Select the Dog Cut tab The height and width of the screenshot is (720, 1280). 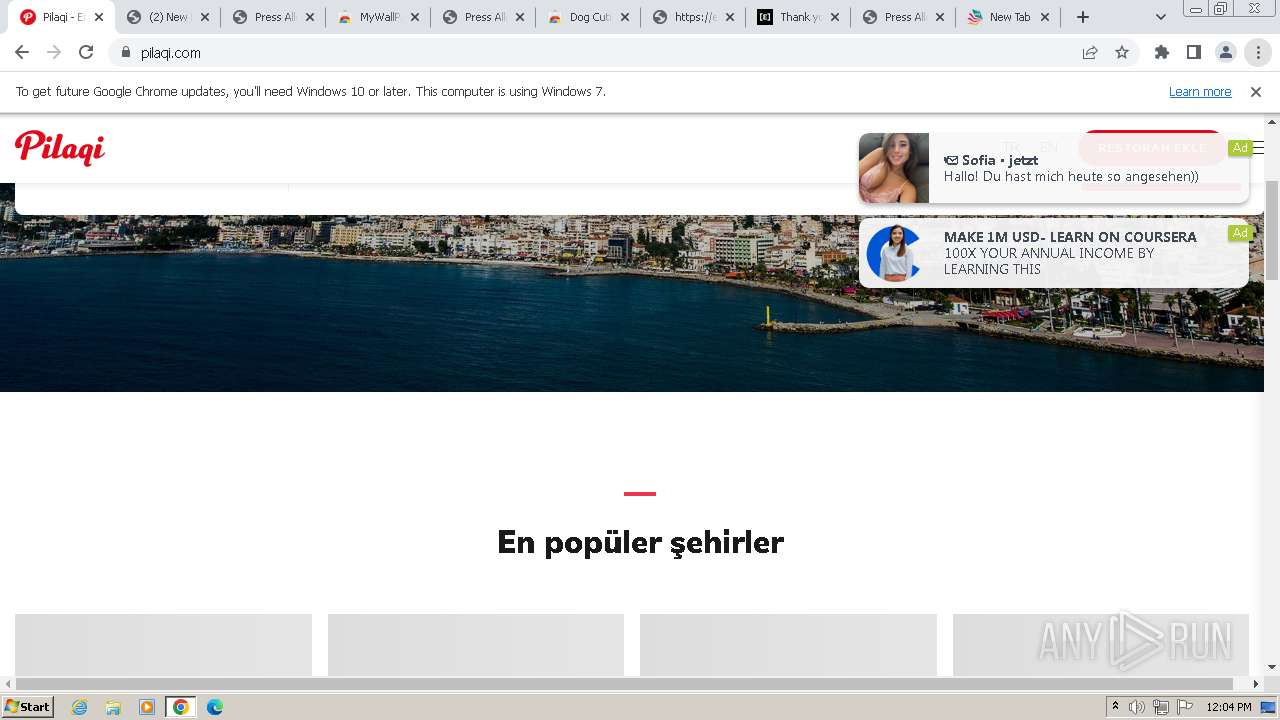[x=588, y=17]
